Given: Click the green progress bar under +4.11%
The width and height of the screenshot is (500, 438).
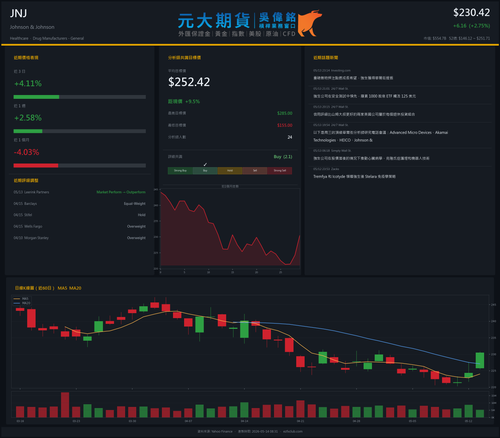Looking at the screenshot, I should click(36, 97).
